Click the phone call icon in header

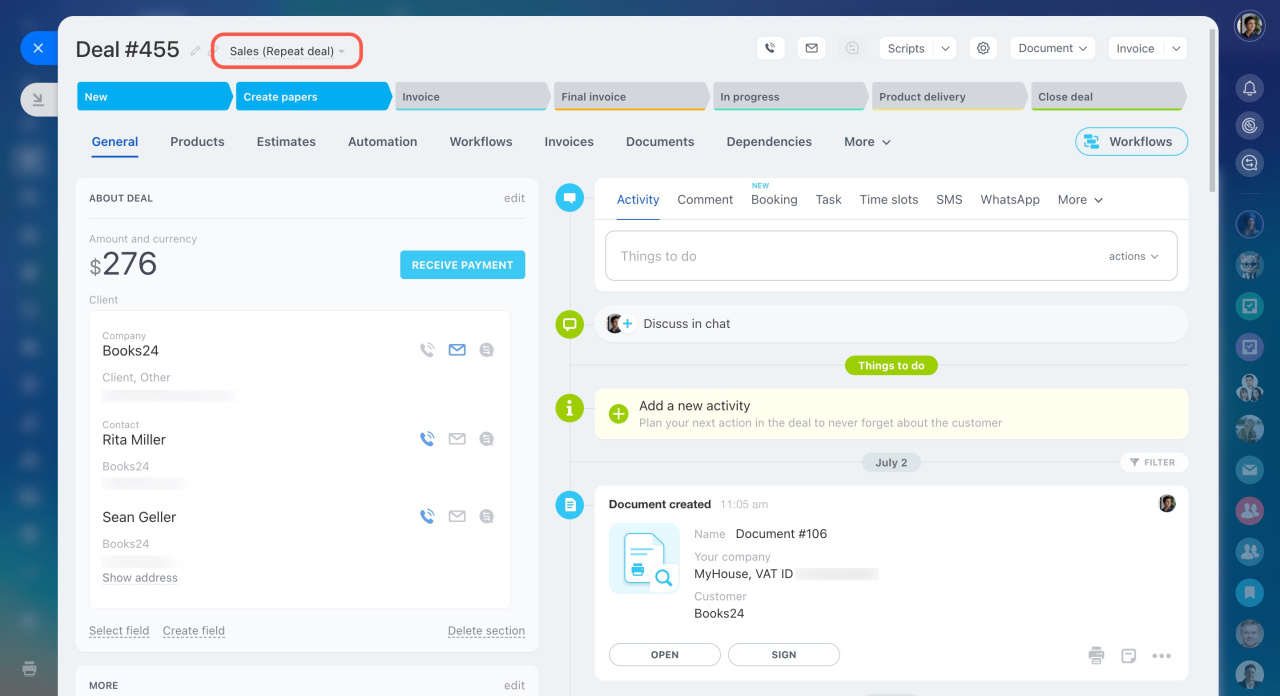770,48
